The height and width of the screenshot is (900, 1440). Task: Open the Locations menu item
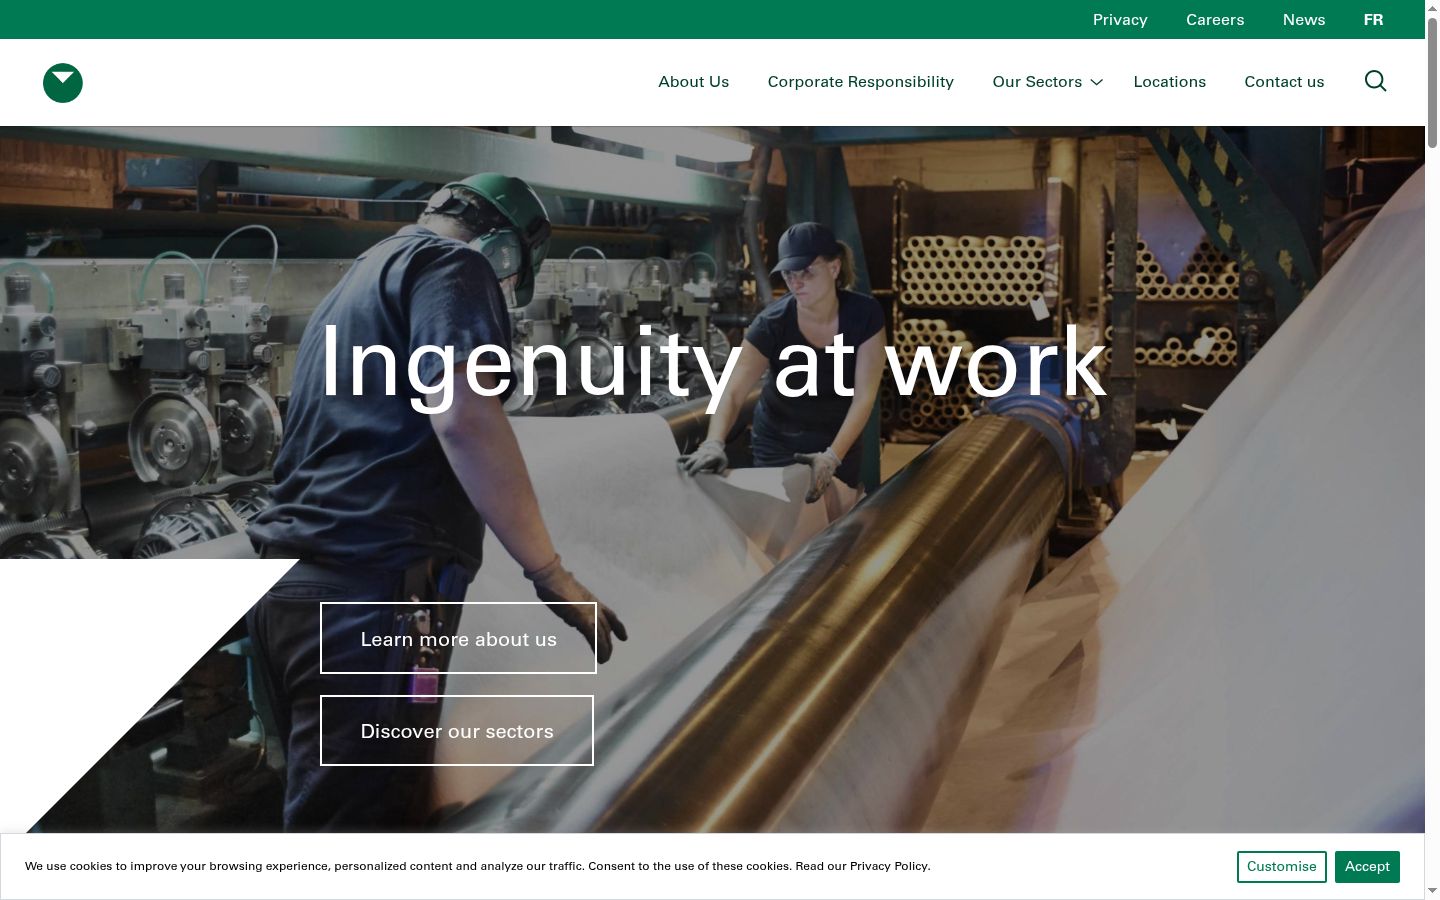[1169, 82]
